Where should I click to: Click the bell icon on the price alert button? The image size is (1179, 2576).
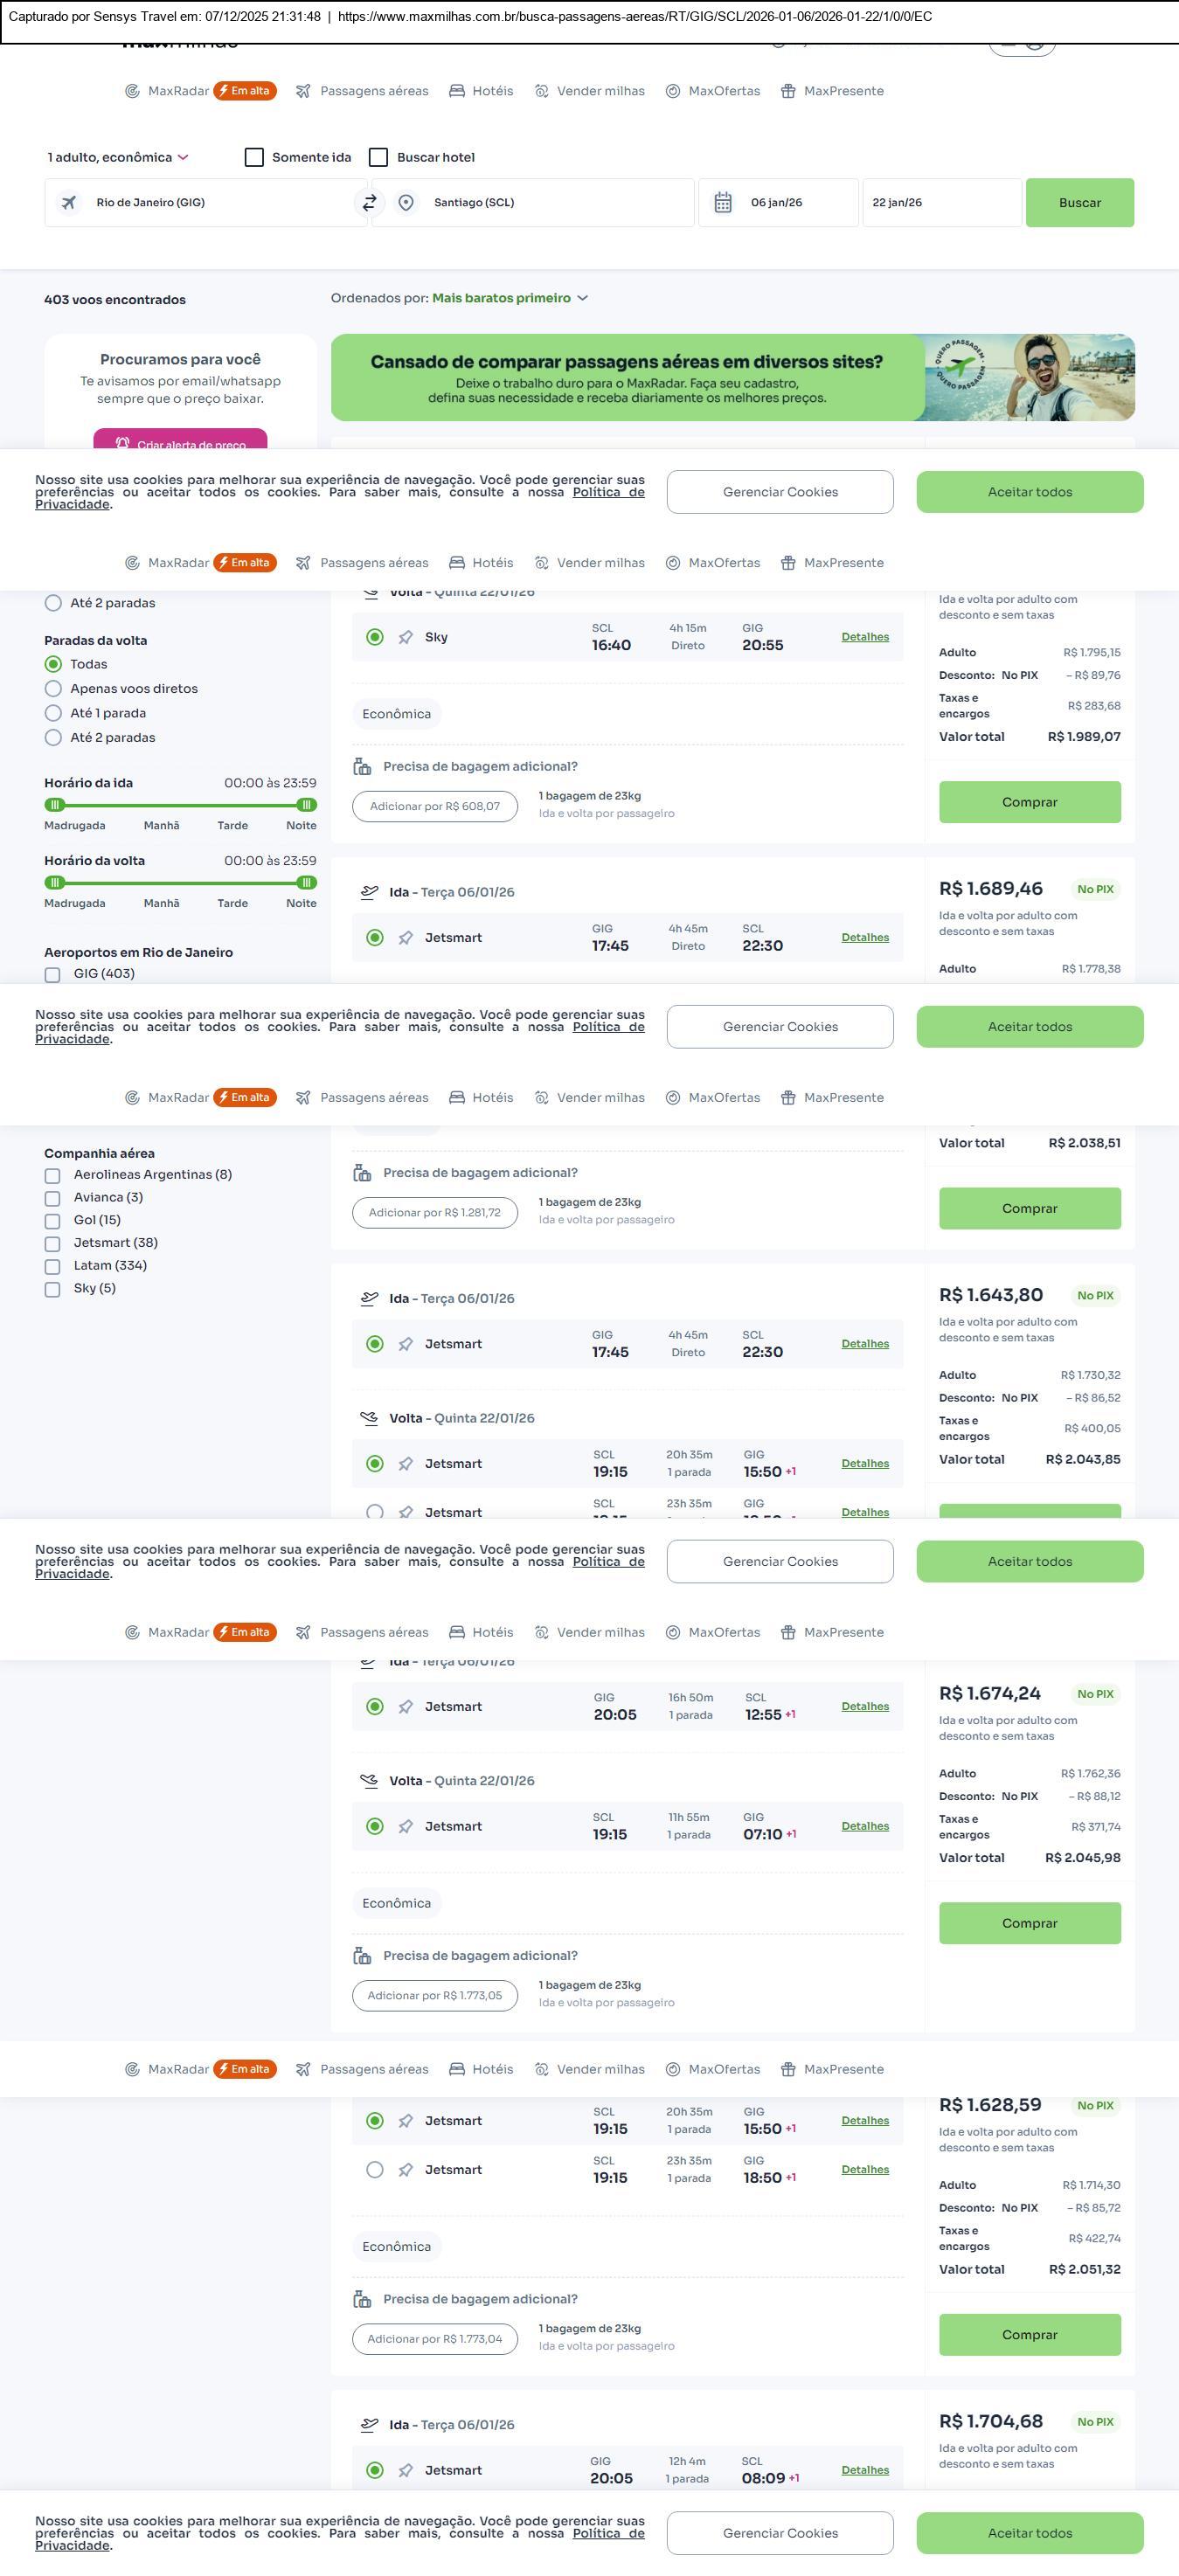point(122,443)
